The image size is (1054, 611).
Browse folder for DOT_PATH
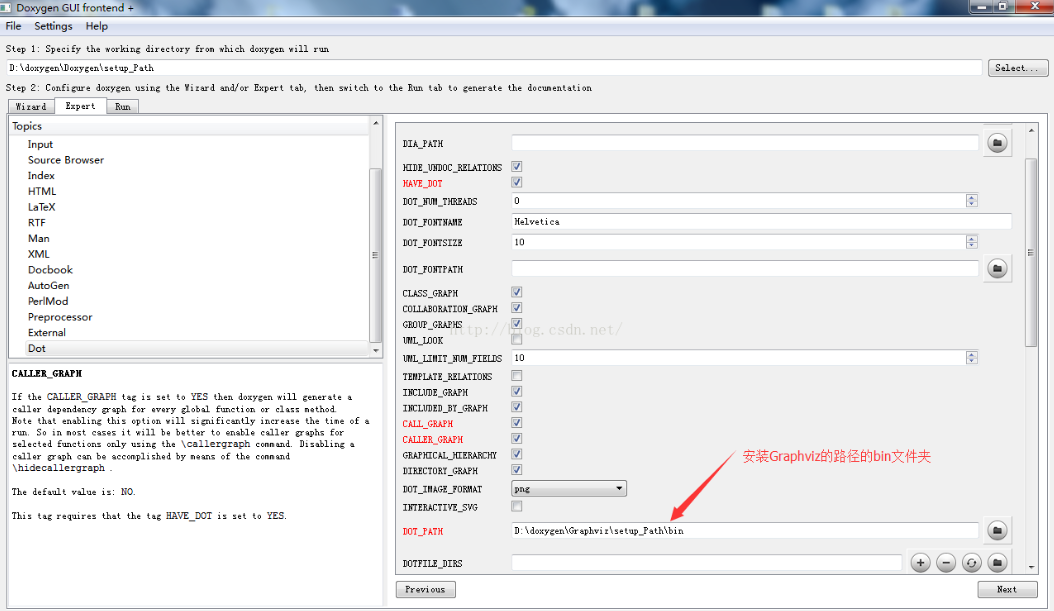[997, 530]
